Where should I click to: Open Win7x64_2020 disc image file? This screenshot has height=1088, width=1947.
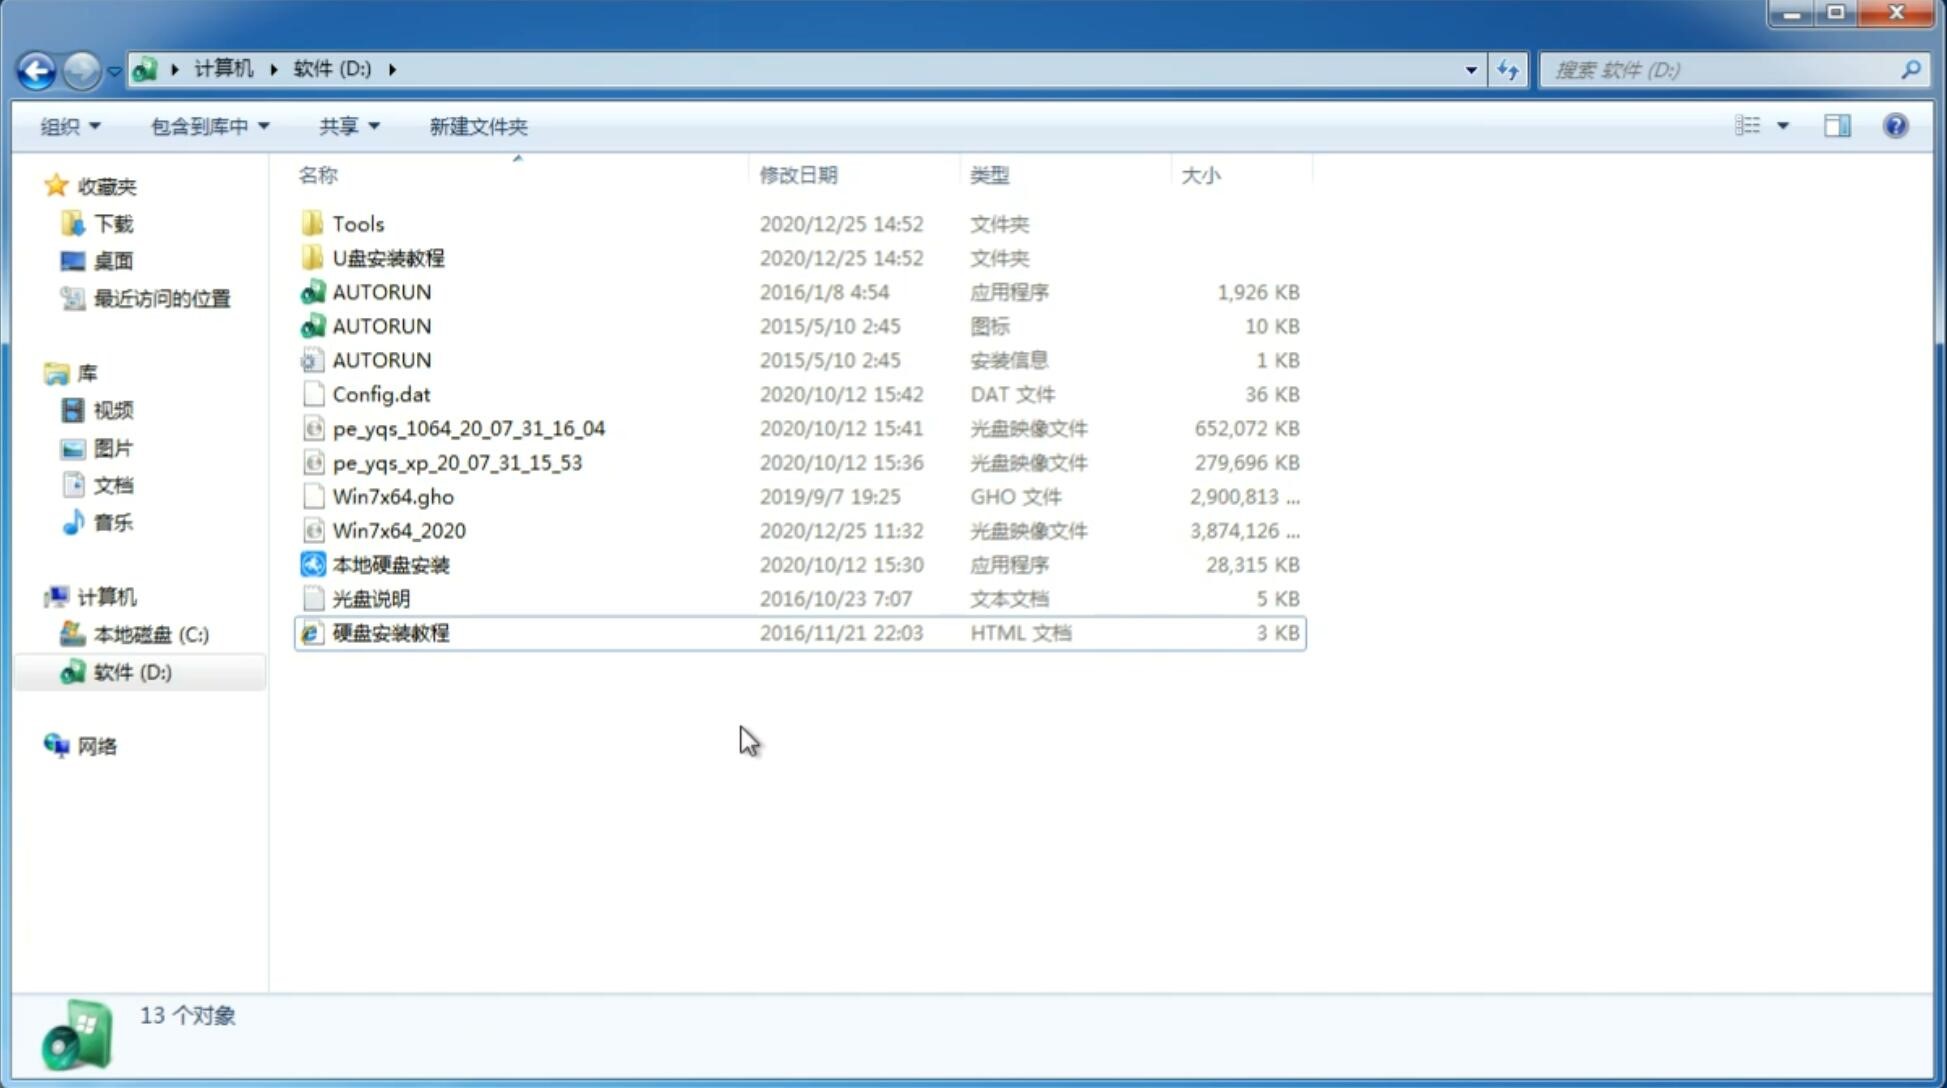pyautogui.click(x=398, y=531)
